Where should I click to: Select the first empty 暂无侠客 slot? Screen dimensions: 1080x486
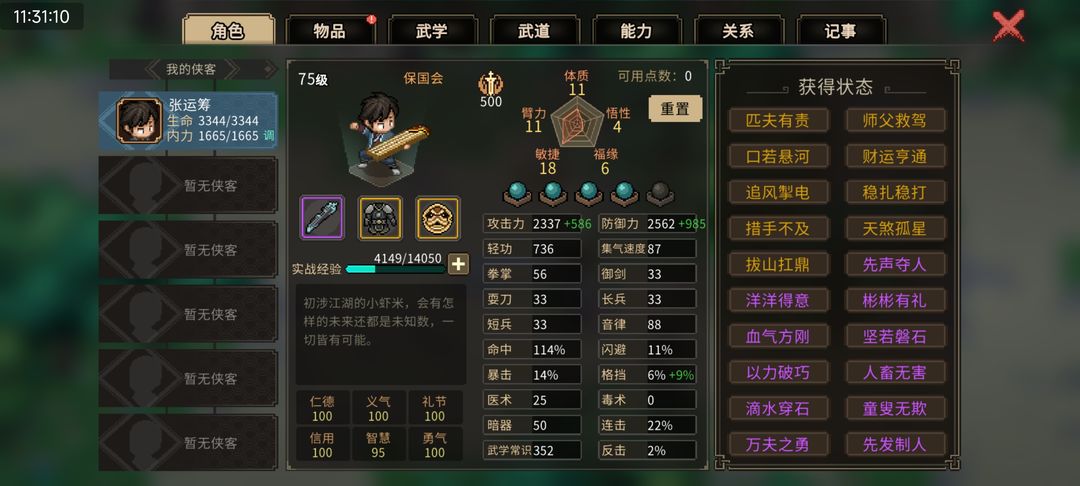188,185
